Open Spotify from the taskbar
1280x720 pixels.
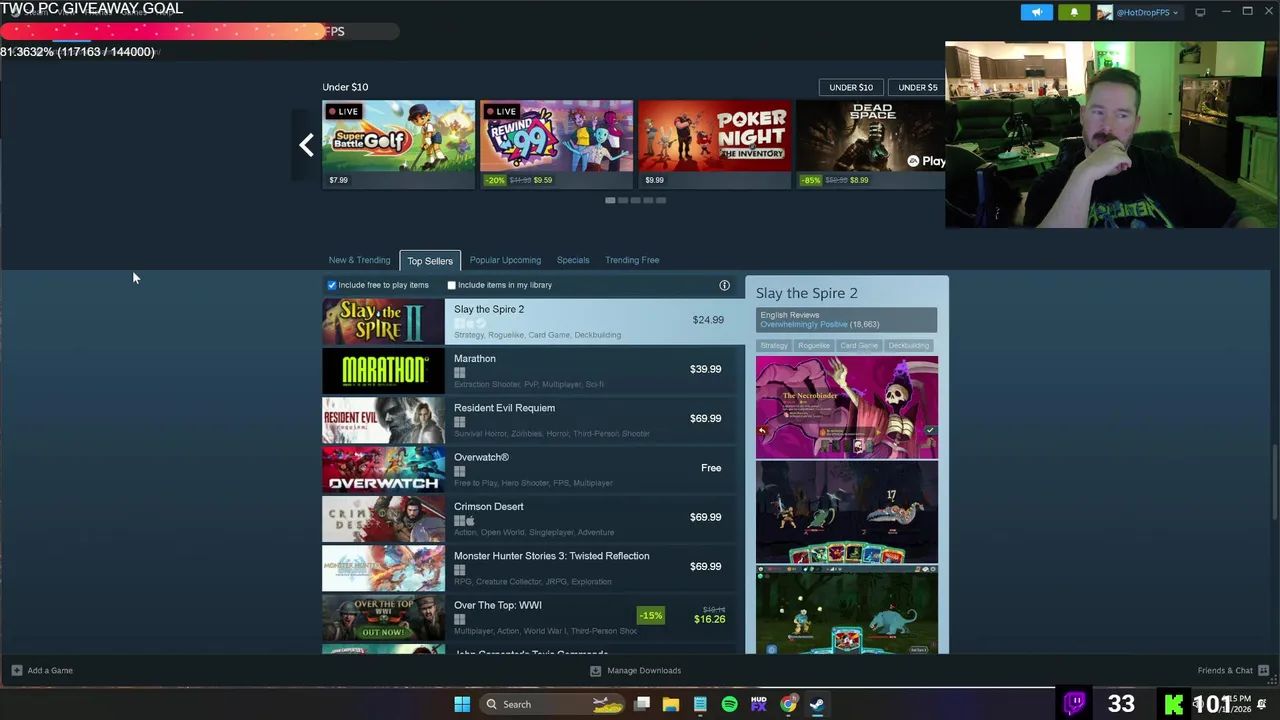click(729, 704)
